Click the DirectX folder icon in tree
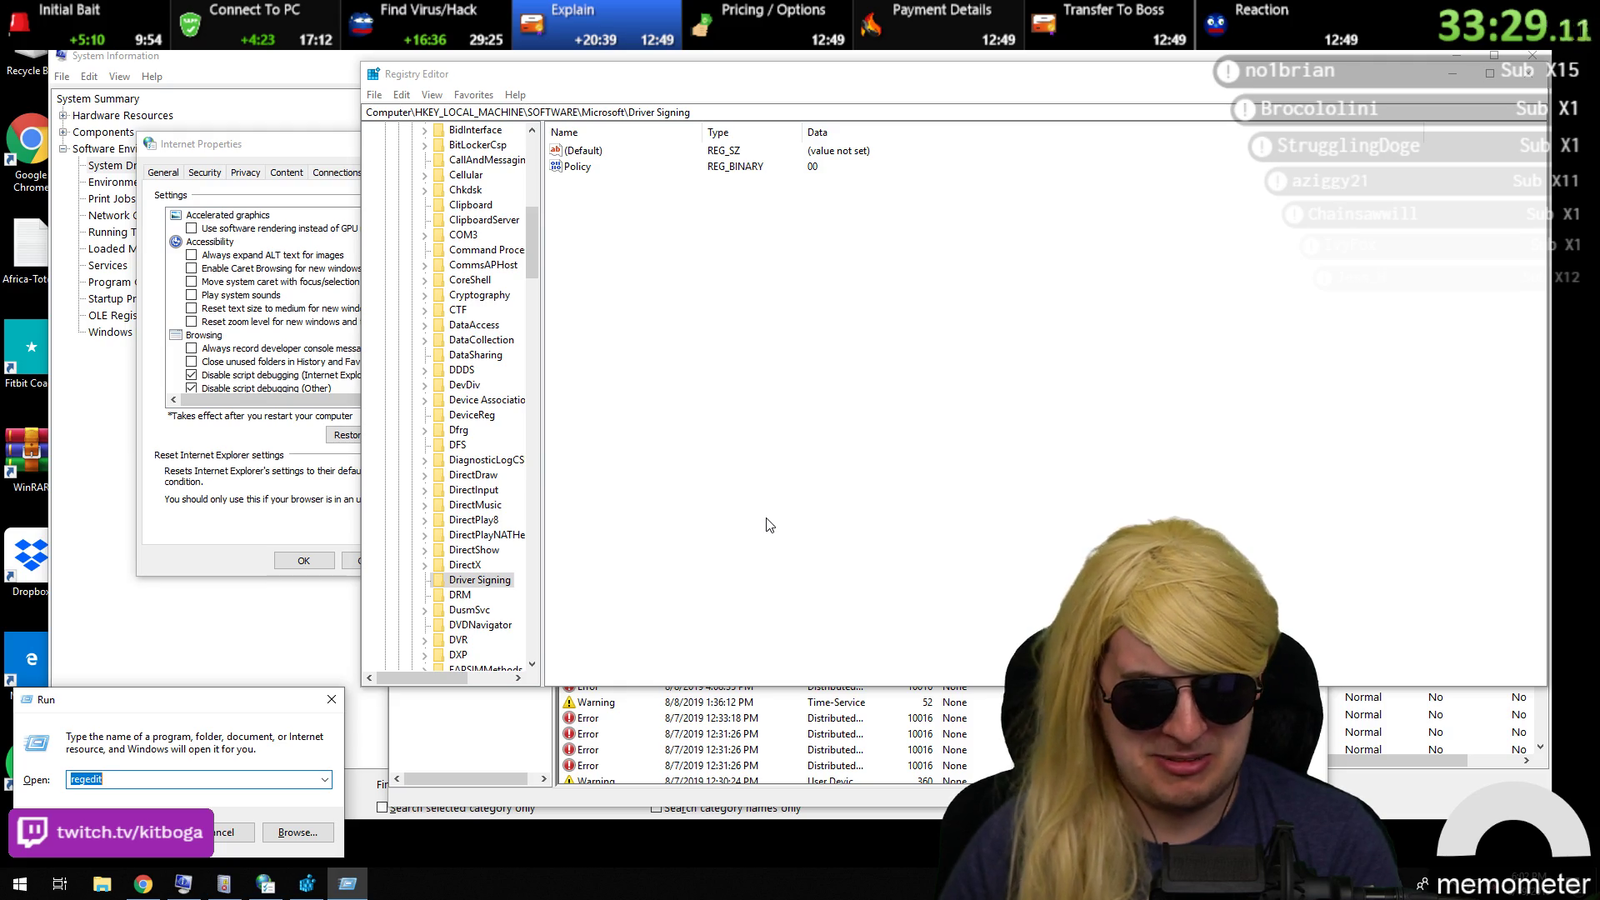 click(438, 565)
